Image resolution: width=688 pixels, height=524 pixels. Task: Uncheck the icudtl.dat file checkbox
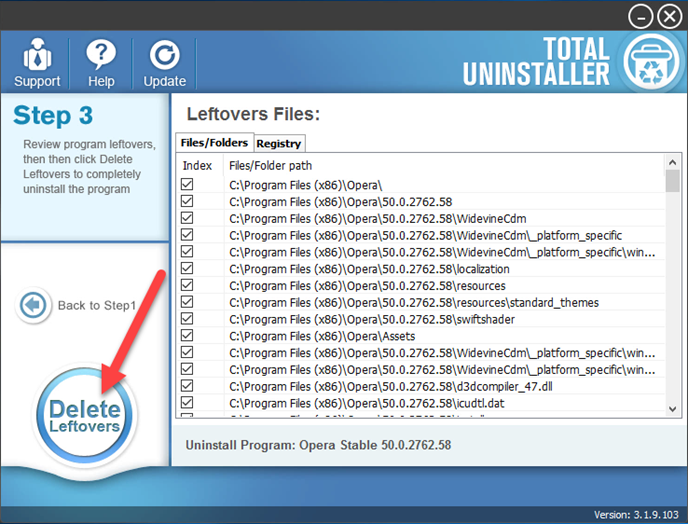[187, 402]
